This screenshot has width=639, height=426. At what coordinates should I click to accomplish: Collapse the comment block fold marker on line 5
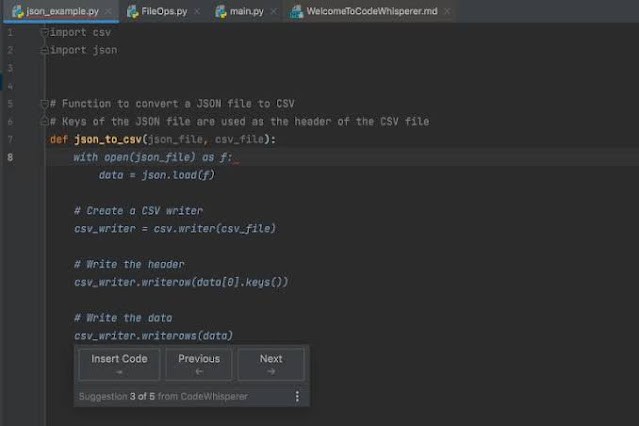[x=44, y=103]
